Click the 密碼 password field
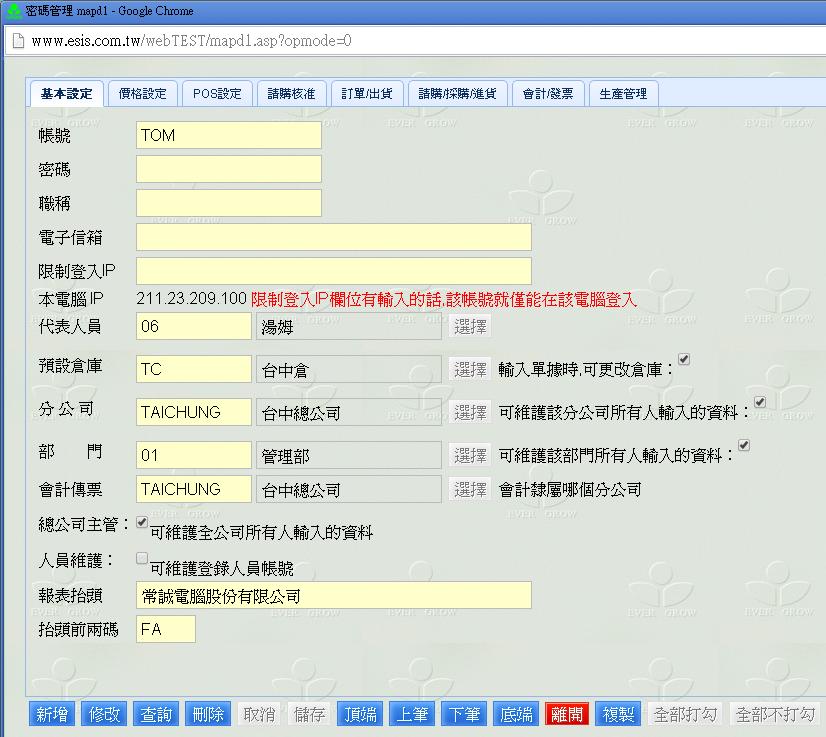Image resolution: width=826 pixels, height=737 pixels. coord(229,169)
